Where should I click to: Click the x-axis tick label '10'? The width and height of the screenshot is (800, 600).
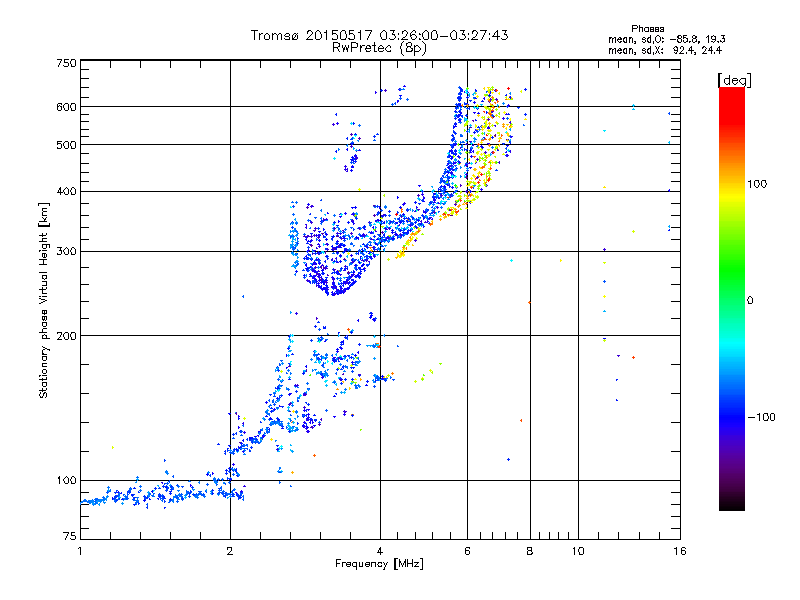pos(578,551)
